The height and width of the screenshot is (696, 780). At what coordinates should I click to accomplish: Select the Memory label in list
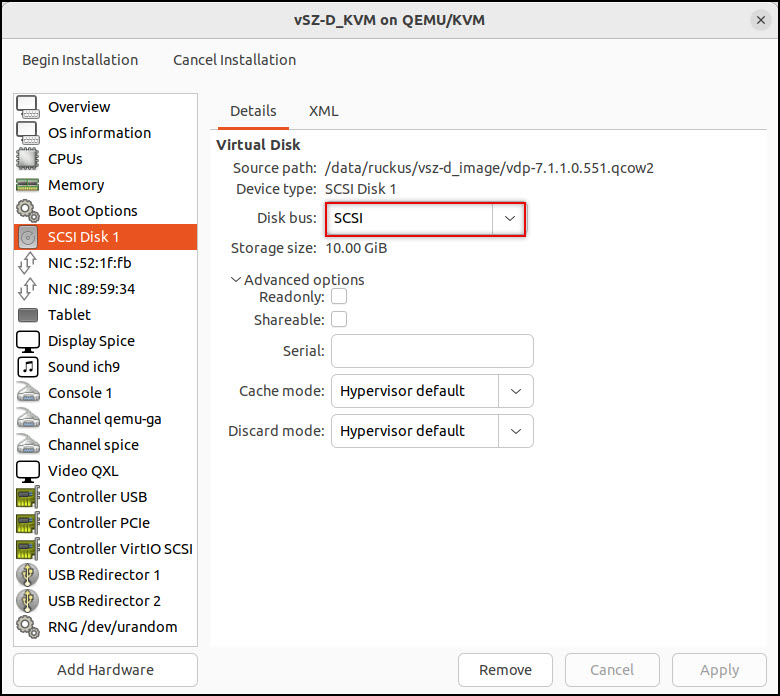point(76,185)
